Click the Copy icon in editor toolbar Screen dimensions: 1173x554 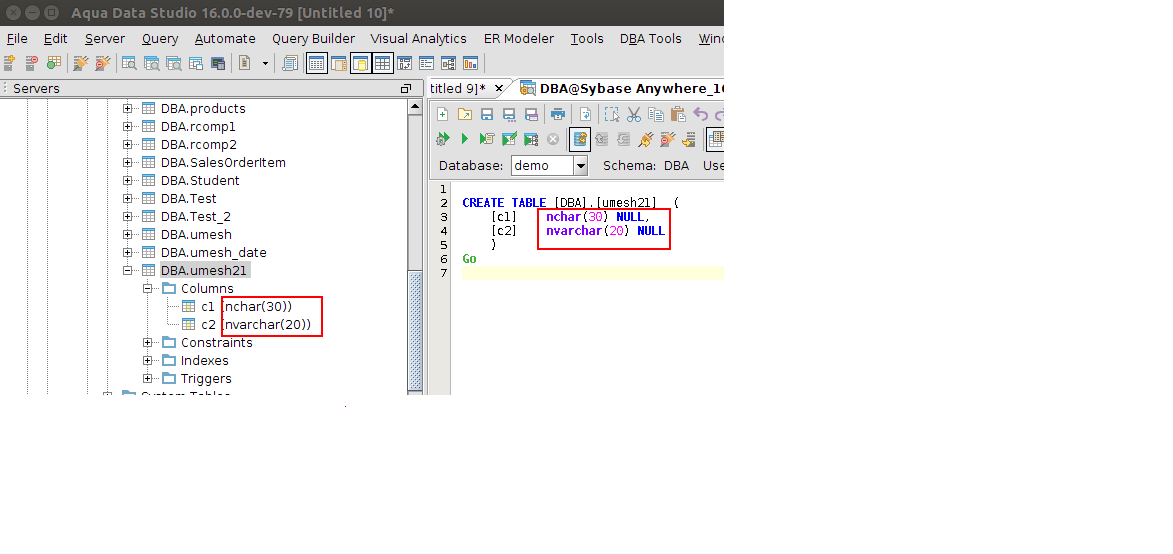pos(656,114)
